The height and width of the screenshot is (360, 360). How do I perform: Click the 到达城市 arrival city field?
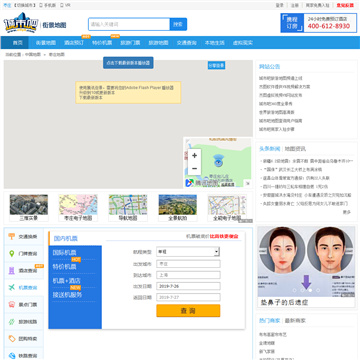(188, 275)
